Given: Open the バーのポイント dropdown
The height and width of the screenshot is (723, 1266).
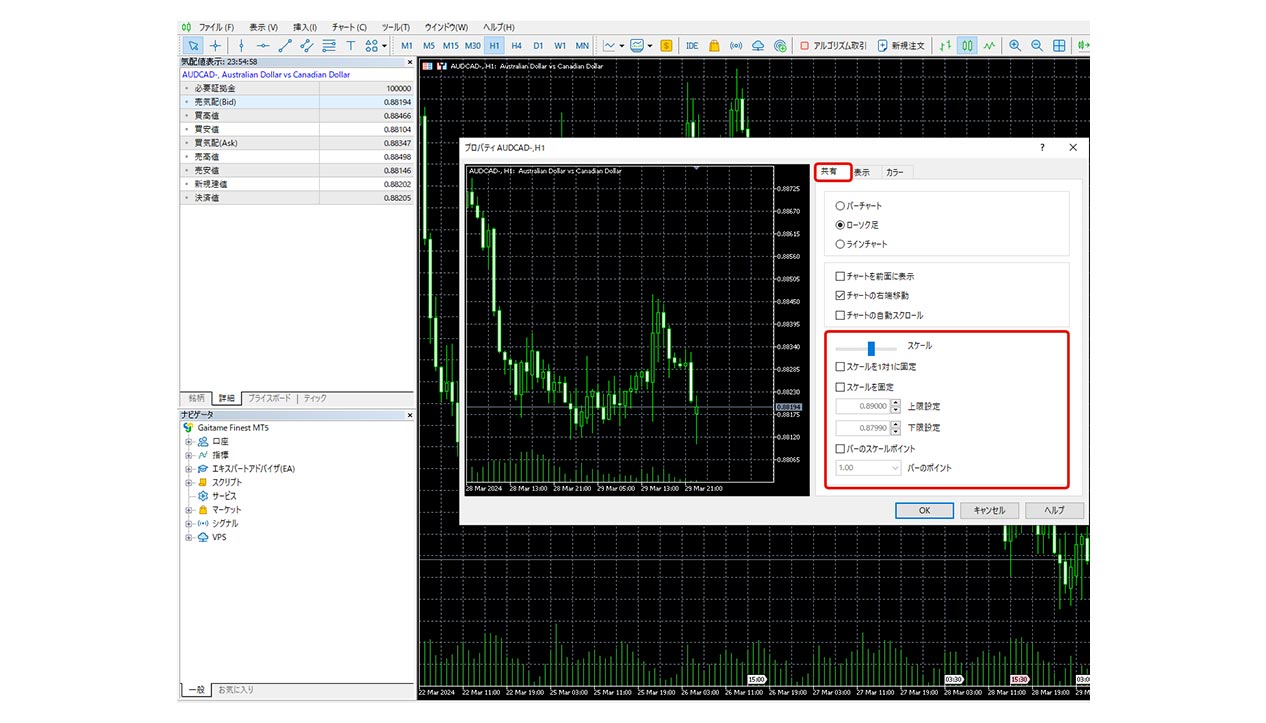Looking at the screenshot, I should click(868, 468).
